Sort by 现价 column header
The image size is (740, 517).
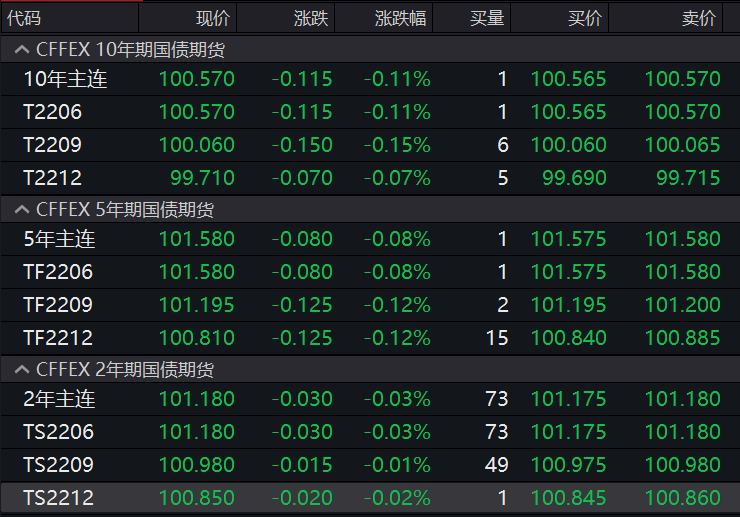212,18
